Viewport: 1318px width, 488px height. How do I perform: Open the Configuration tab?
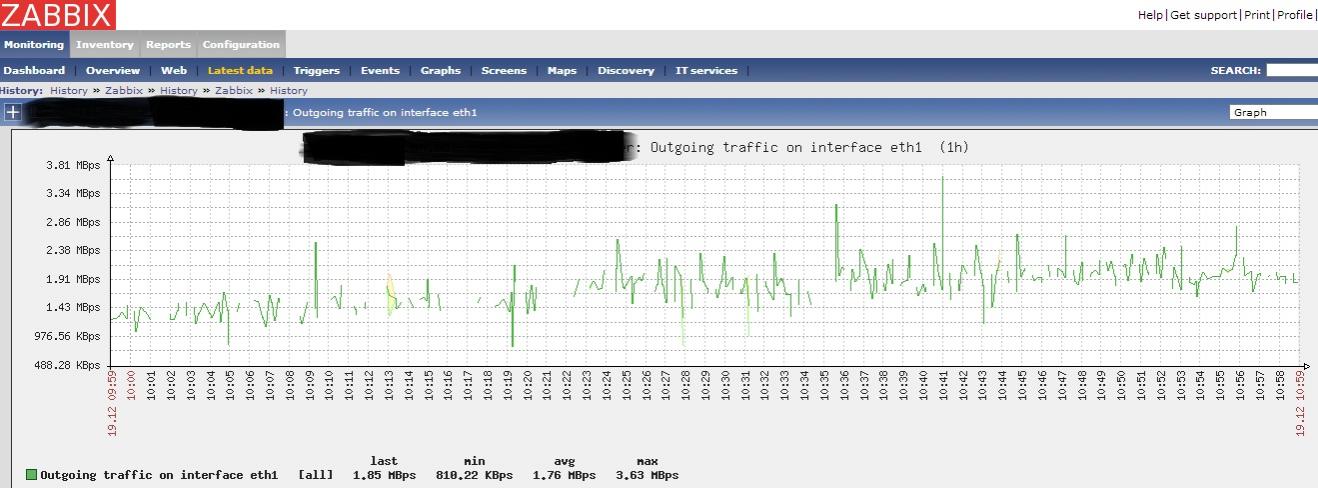tap(241, 44)
